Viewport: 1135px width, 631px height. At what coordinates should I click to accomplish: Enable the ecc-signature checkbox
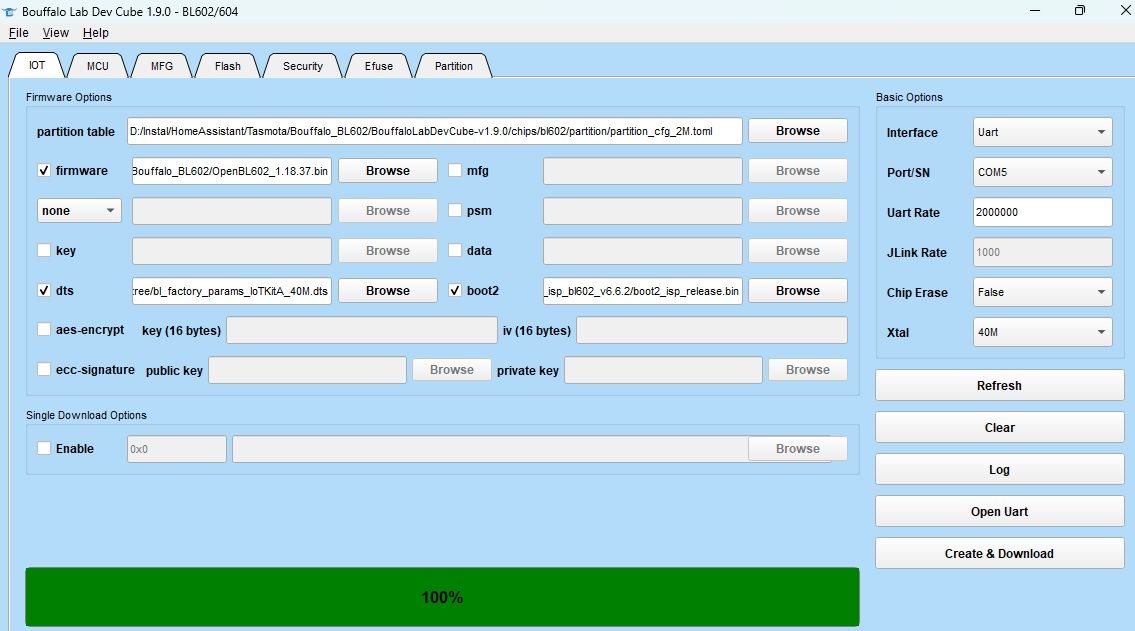coord(44,370)
